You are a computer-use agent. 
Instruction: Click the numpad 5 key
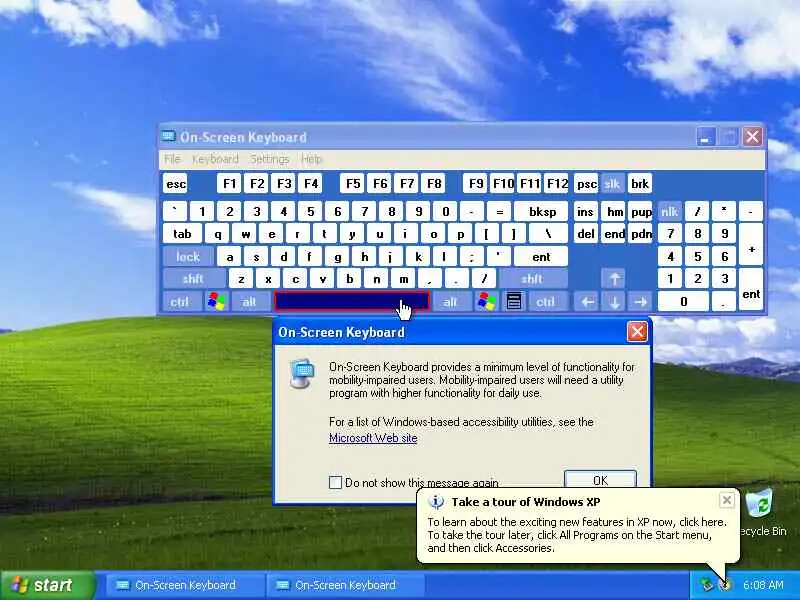pos(697,257)
